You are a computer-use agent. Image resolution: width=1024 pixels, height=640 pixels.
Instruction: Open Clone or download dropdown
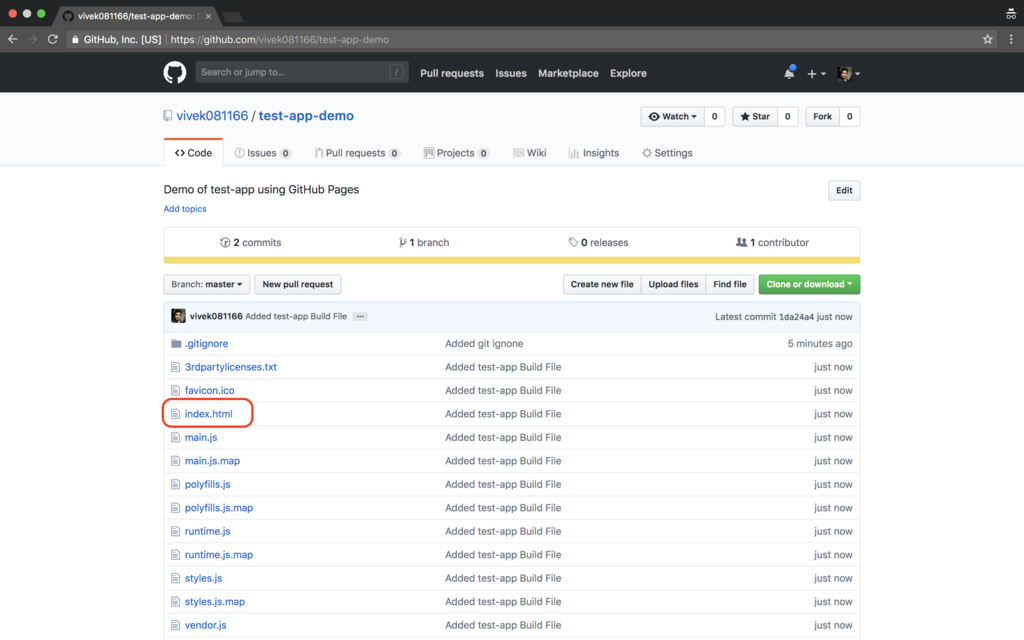pyautogui.click(x=809, y=284)
